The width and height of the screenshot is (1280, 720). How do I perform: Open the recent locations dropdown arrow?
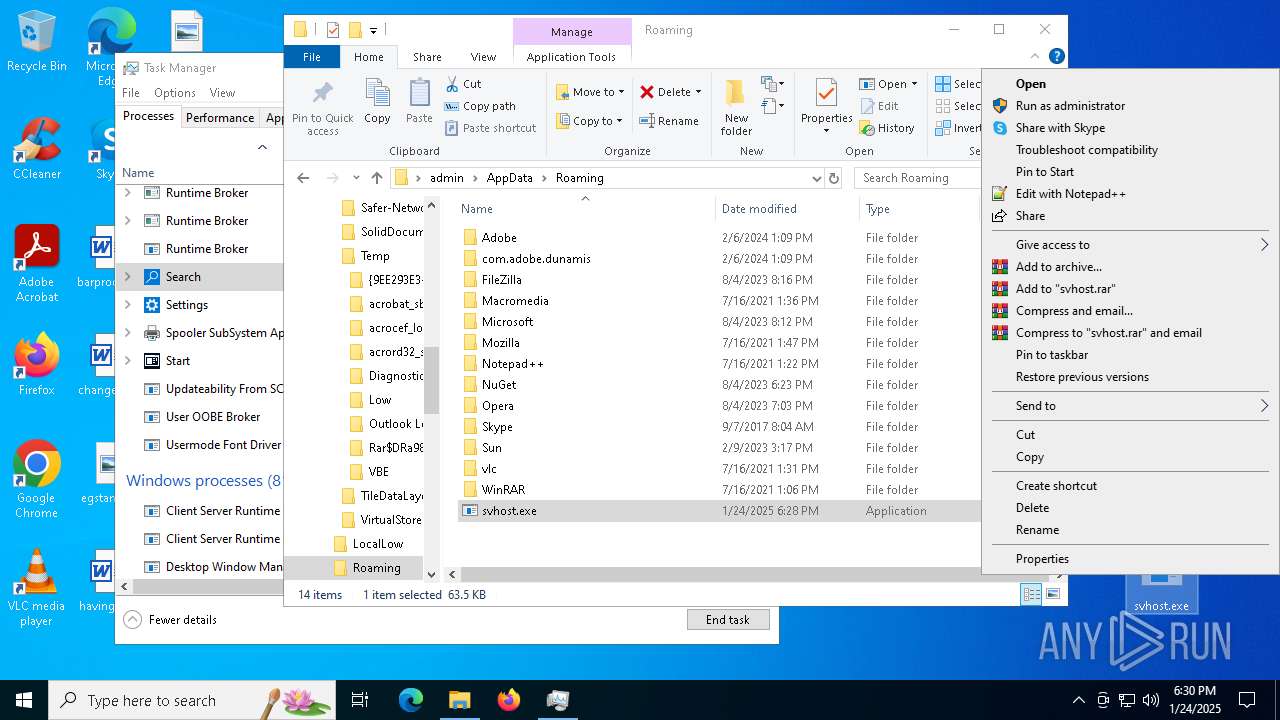[356, 178]
